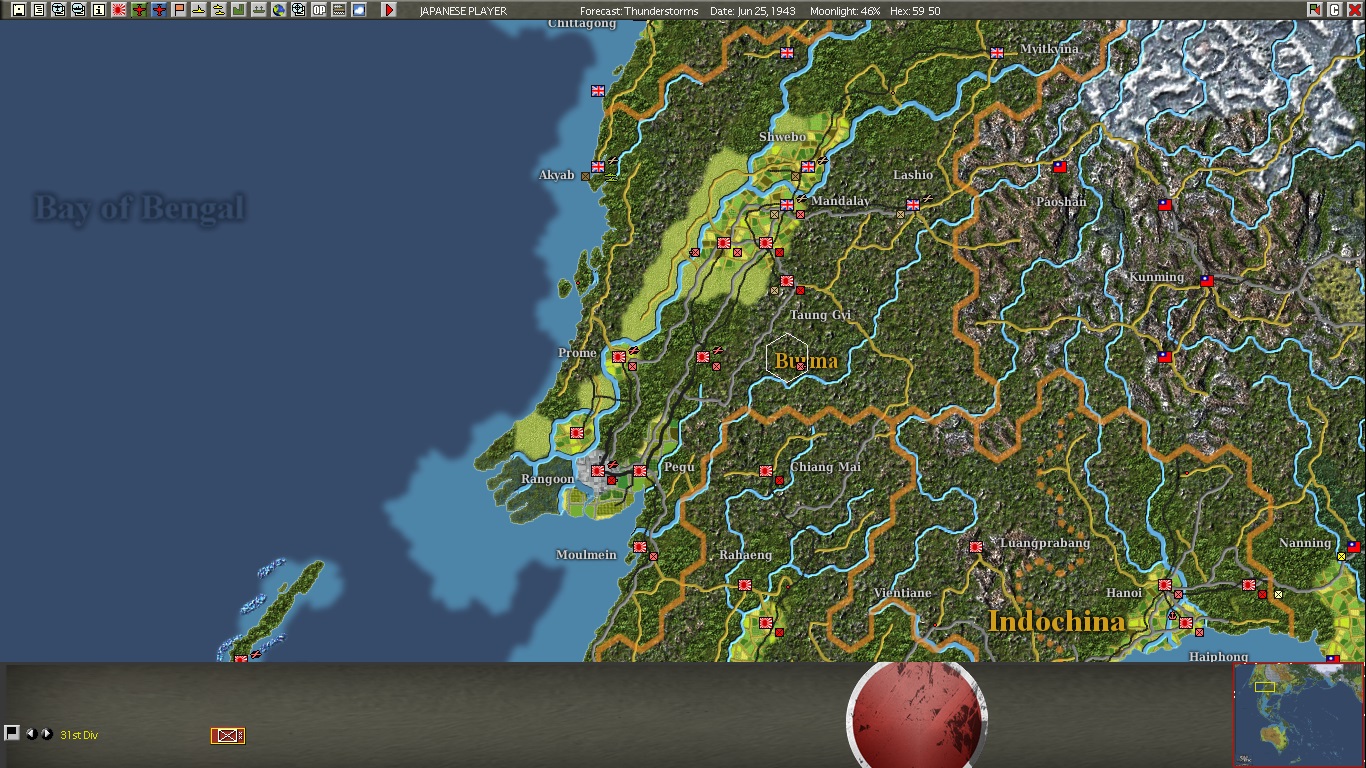
Task: Click the Indochina region label
Action: [1057, 622]
